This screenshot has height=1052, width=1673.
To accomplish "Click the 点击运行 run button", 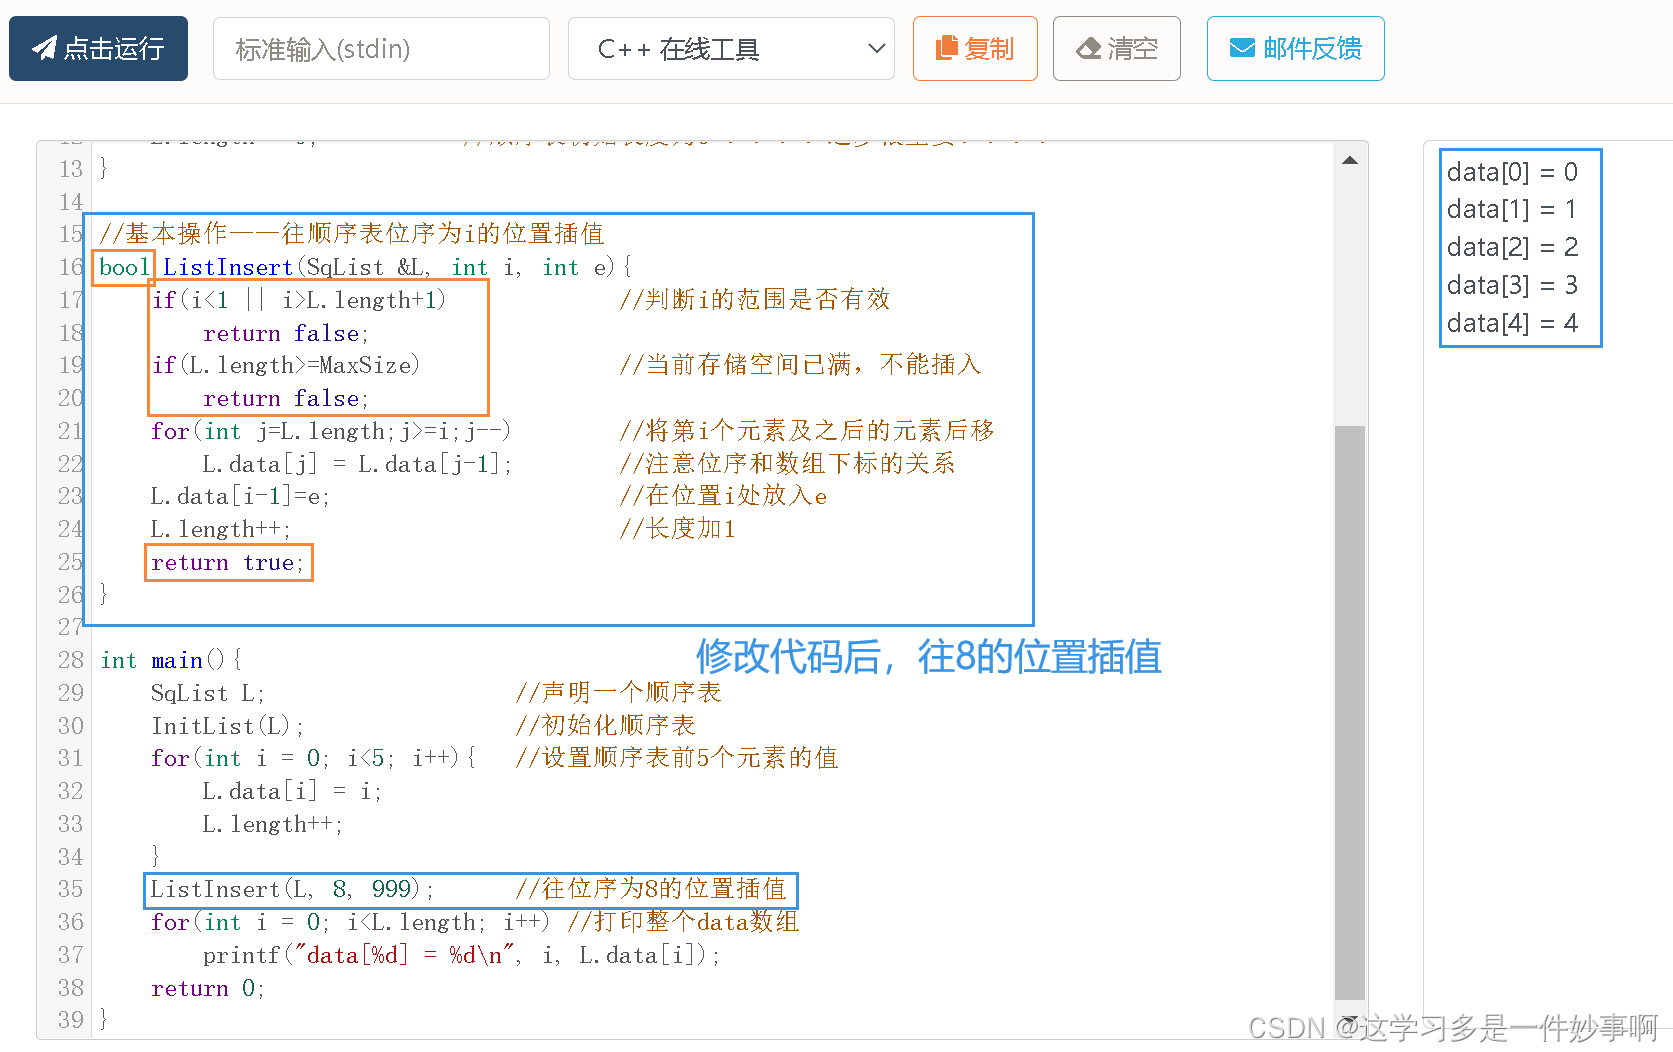I will [x=98, y=48].
